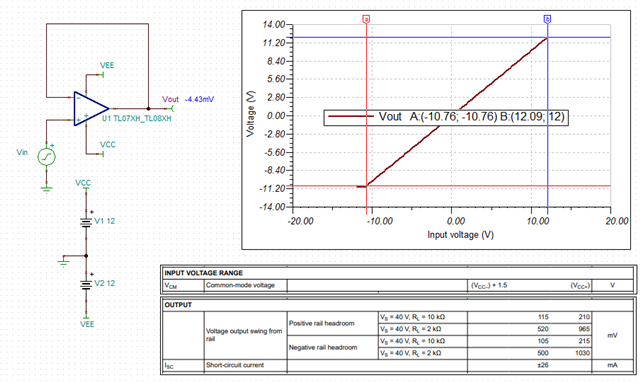
Task: Click the 'Input voltage (V)' axis title
Action: (460, 235)
